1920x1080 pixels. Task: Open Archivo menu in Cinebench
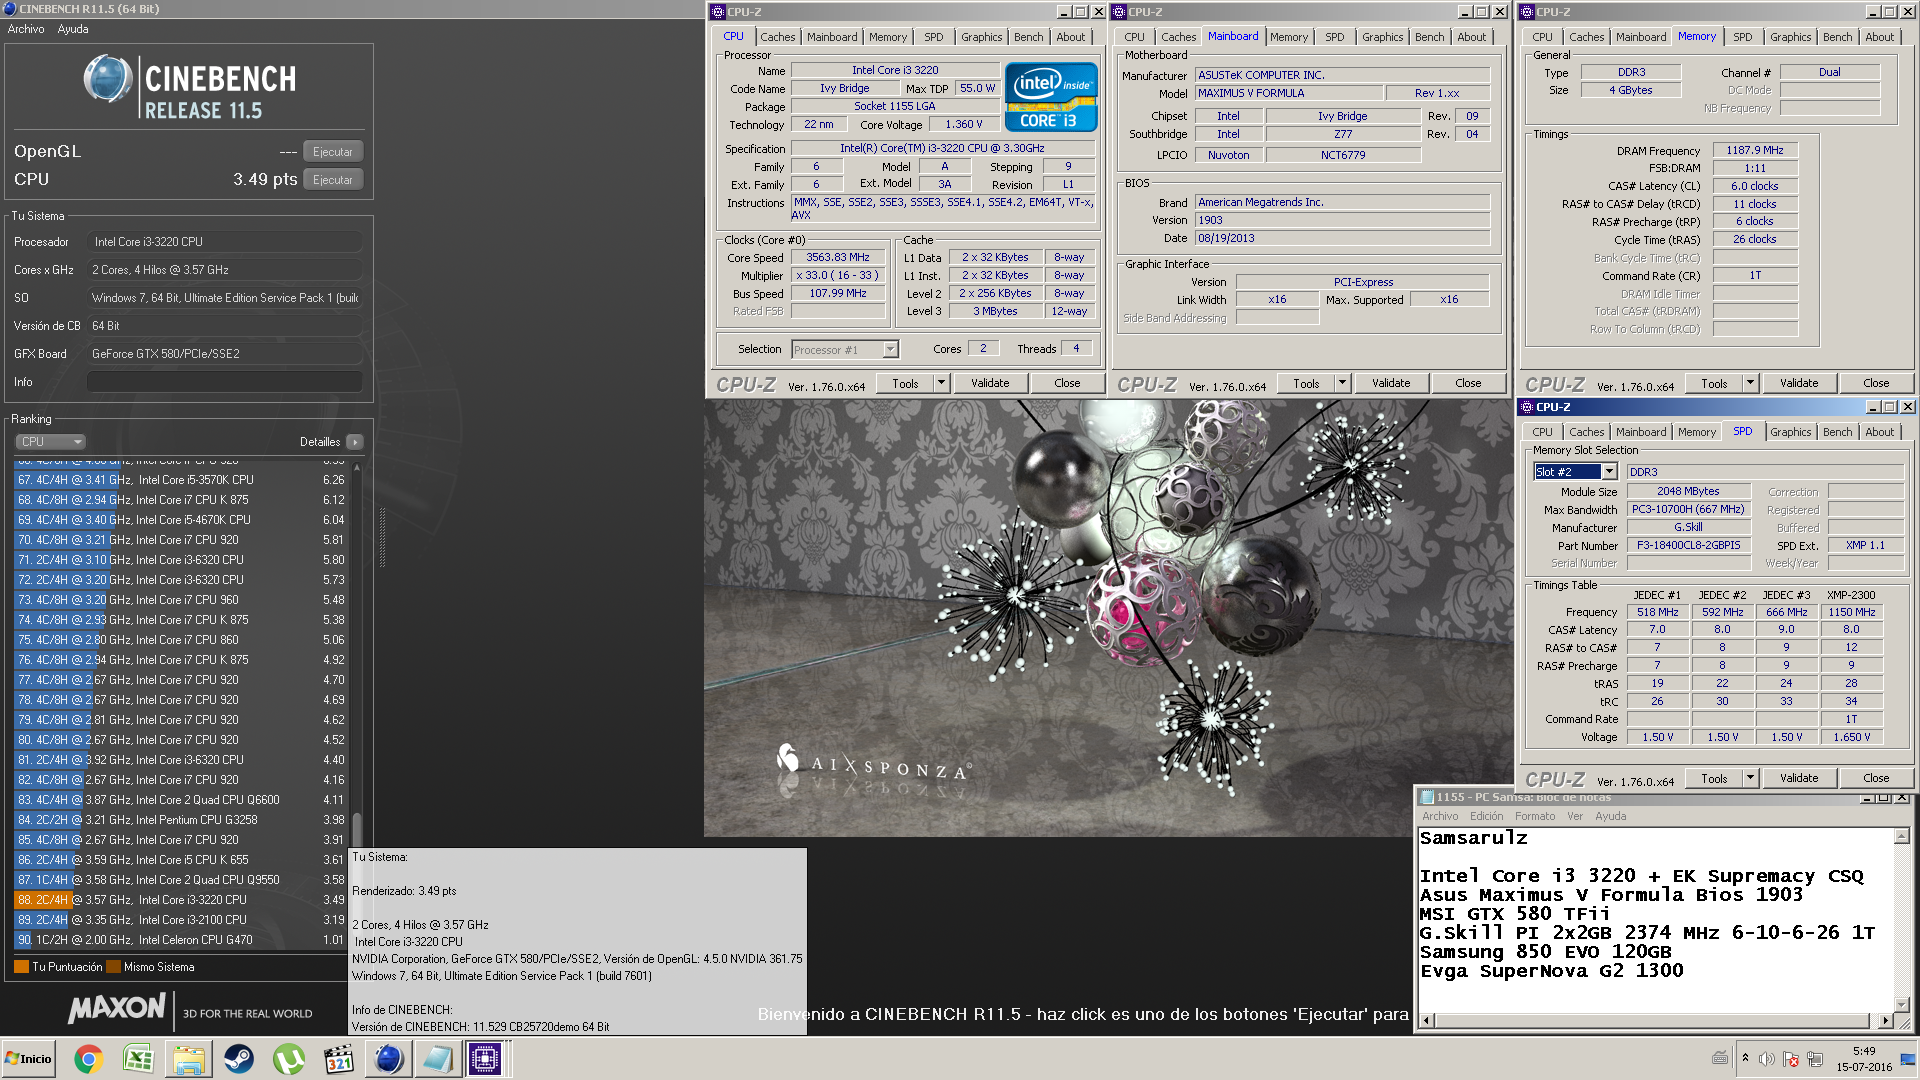tap(26, 29)
